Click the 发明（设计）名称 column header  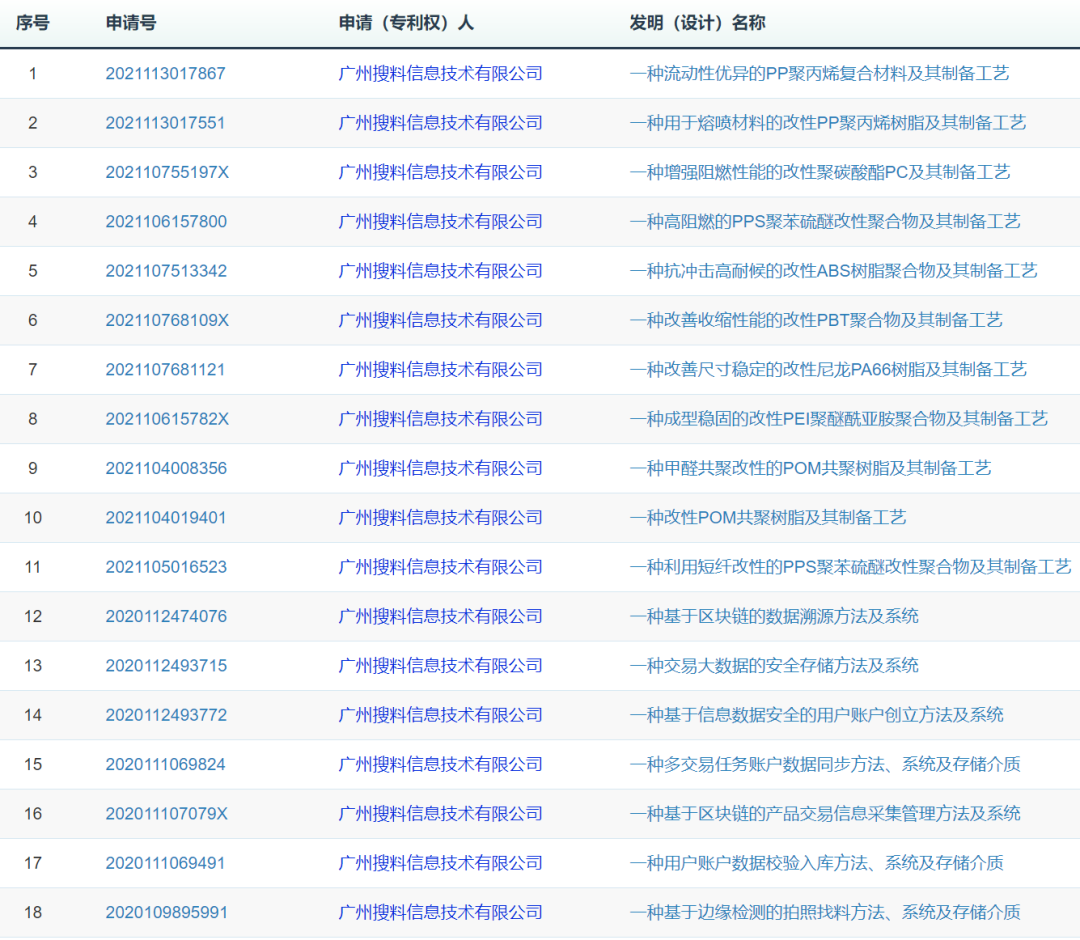click(697, 23)
